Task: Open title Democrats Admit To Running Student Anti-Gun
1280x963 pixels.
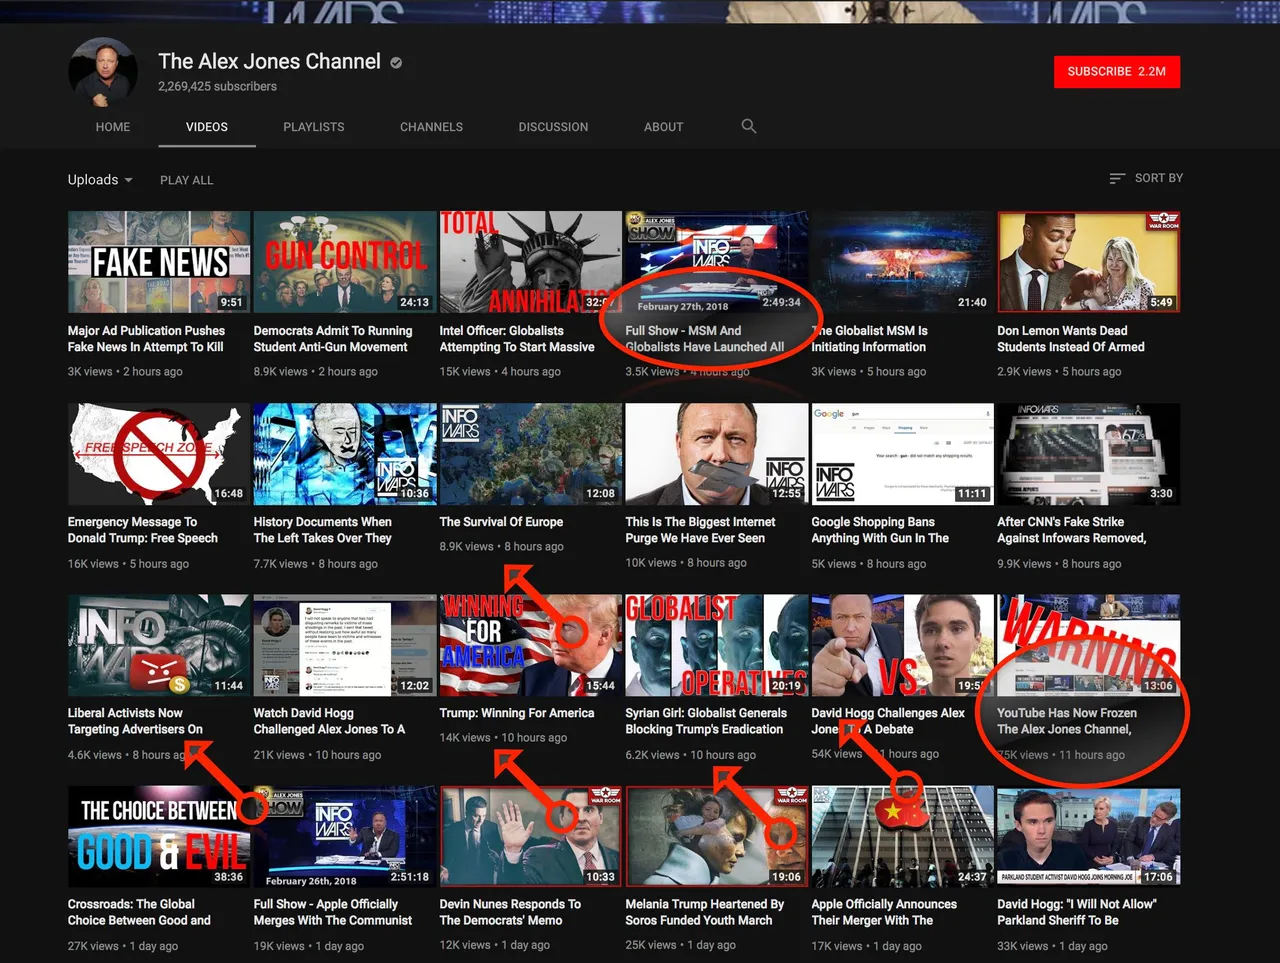Action: point(333,339)
